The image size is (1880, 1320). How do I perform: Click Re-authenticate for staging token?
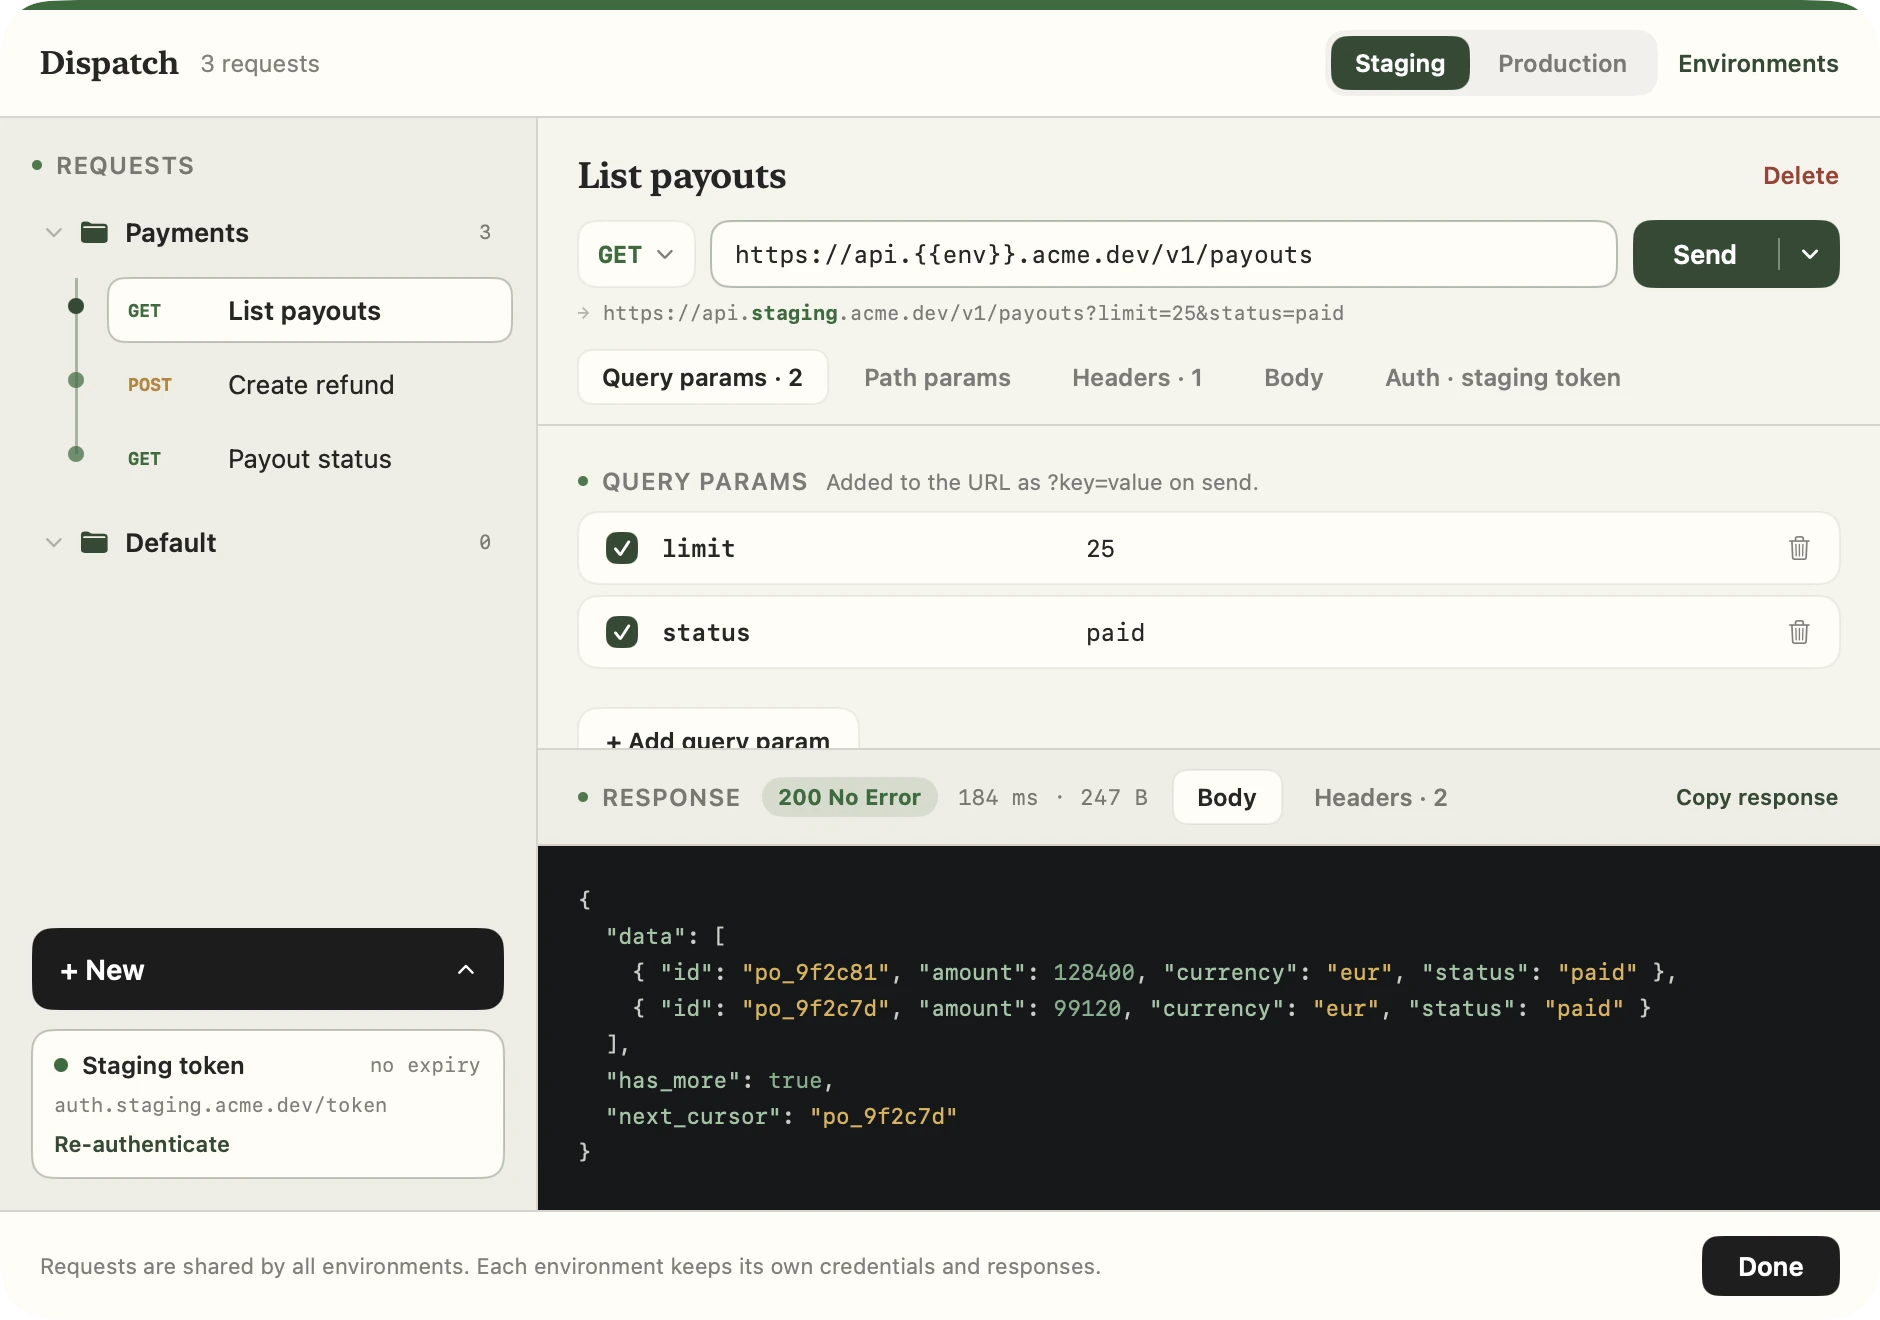[142, 1144]
